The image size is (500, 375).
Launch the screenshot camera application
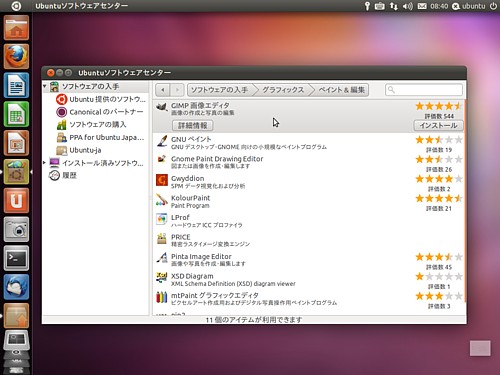click(16, 229)
